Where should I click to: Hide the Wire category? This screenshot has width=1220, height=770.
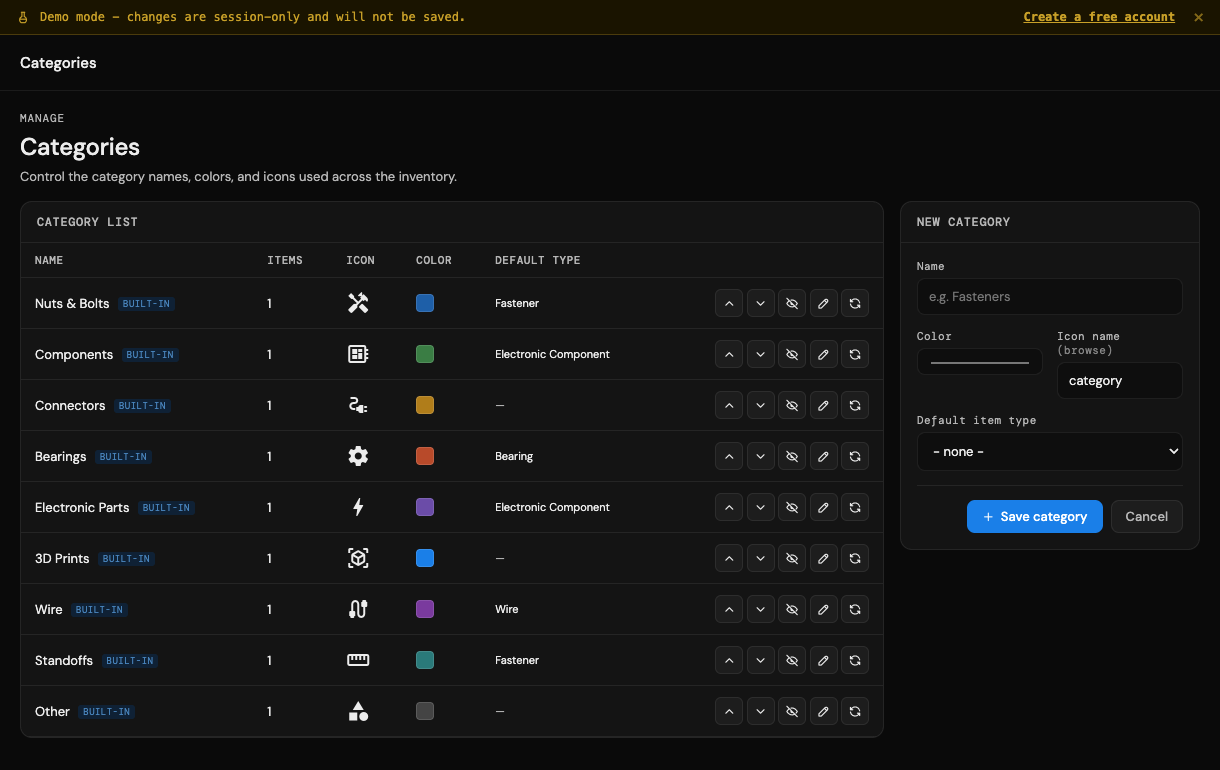[x=792, y=609]
